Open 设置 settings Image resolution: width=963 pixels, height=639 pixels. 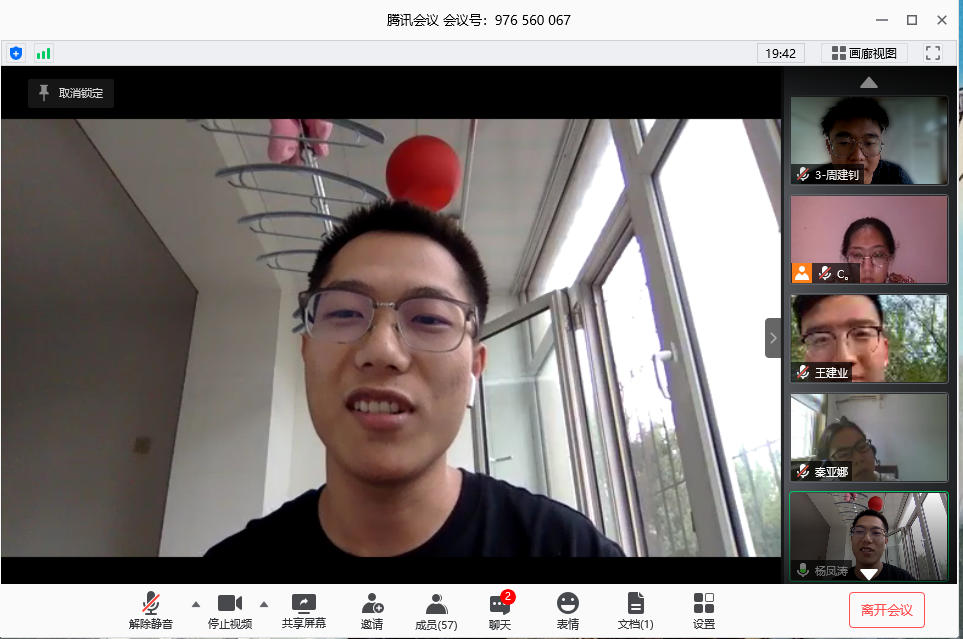tap(704, 610)
